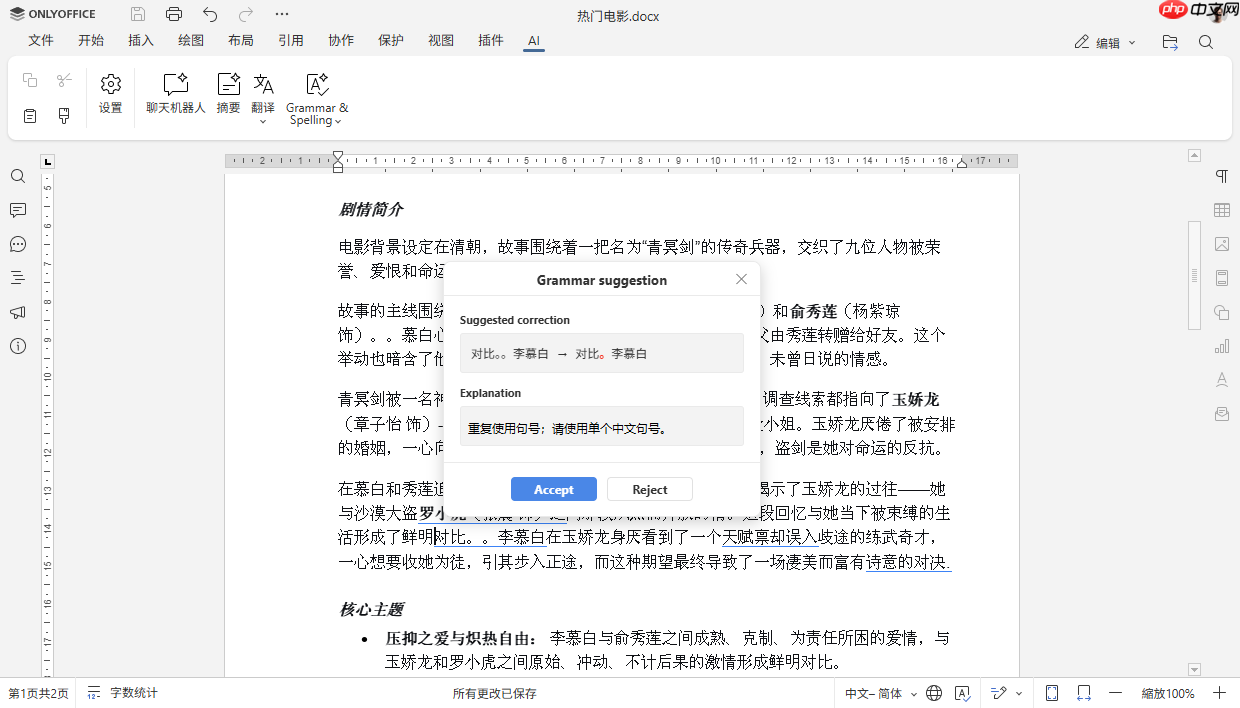Accept the grammar suggestion
Image resolution: width=1240 pixels, height=708 pixels.
(553, 489)
